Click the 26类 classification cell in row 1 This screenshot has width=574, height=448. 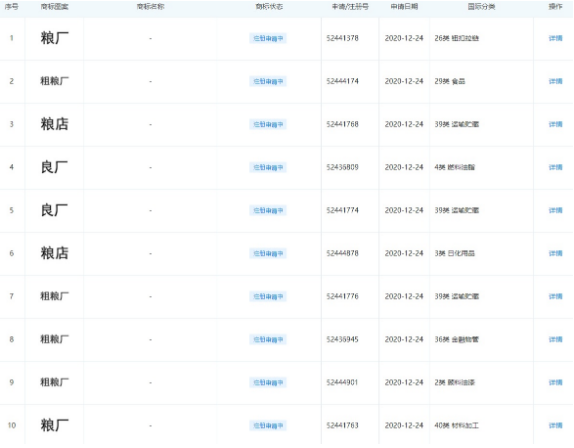point(456,38)
